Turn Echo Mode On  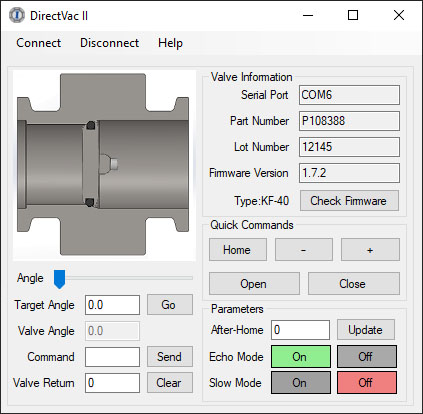[x=301, y=357]
